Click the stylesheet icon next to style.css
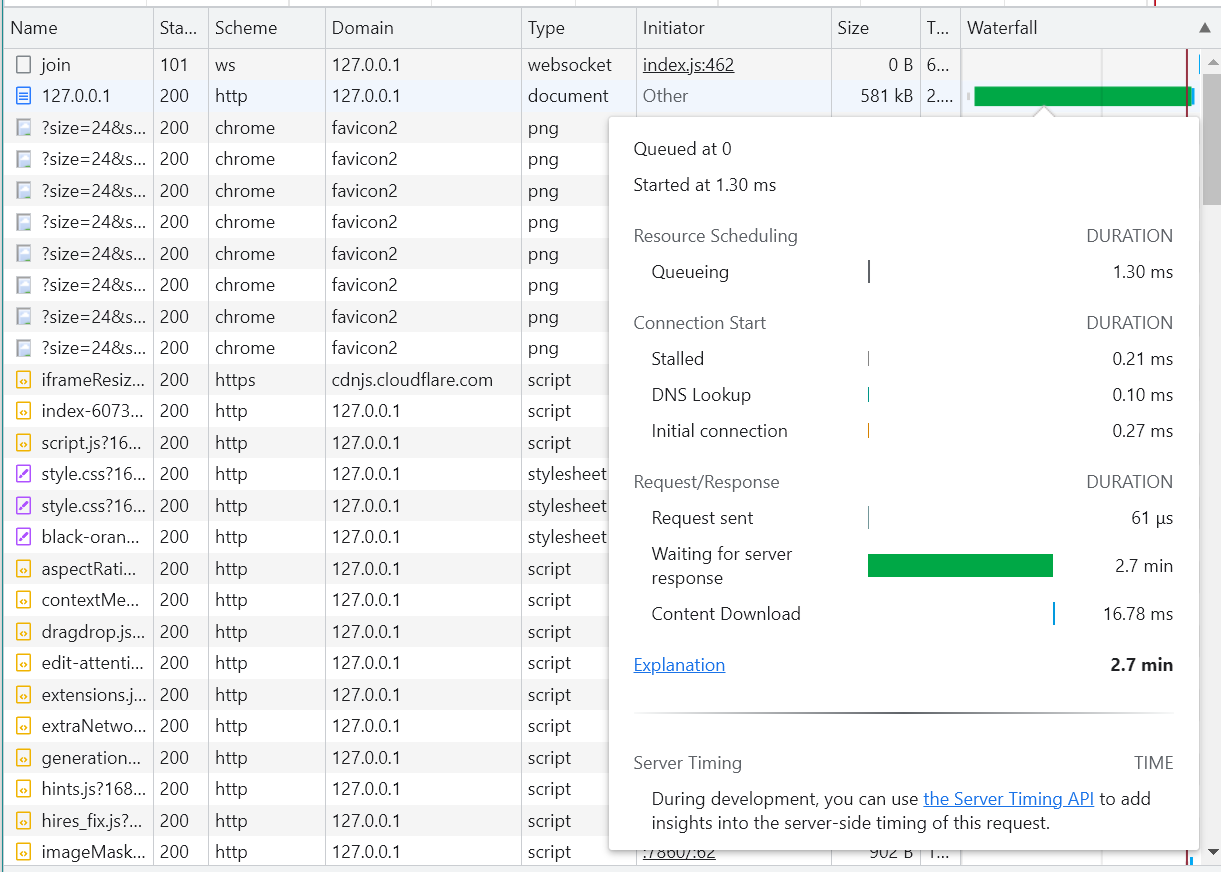The image size is (1221, 872). pyautogui.click(x=22, y=474)
